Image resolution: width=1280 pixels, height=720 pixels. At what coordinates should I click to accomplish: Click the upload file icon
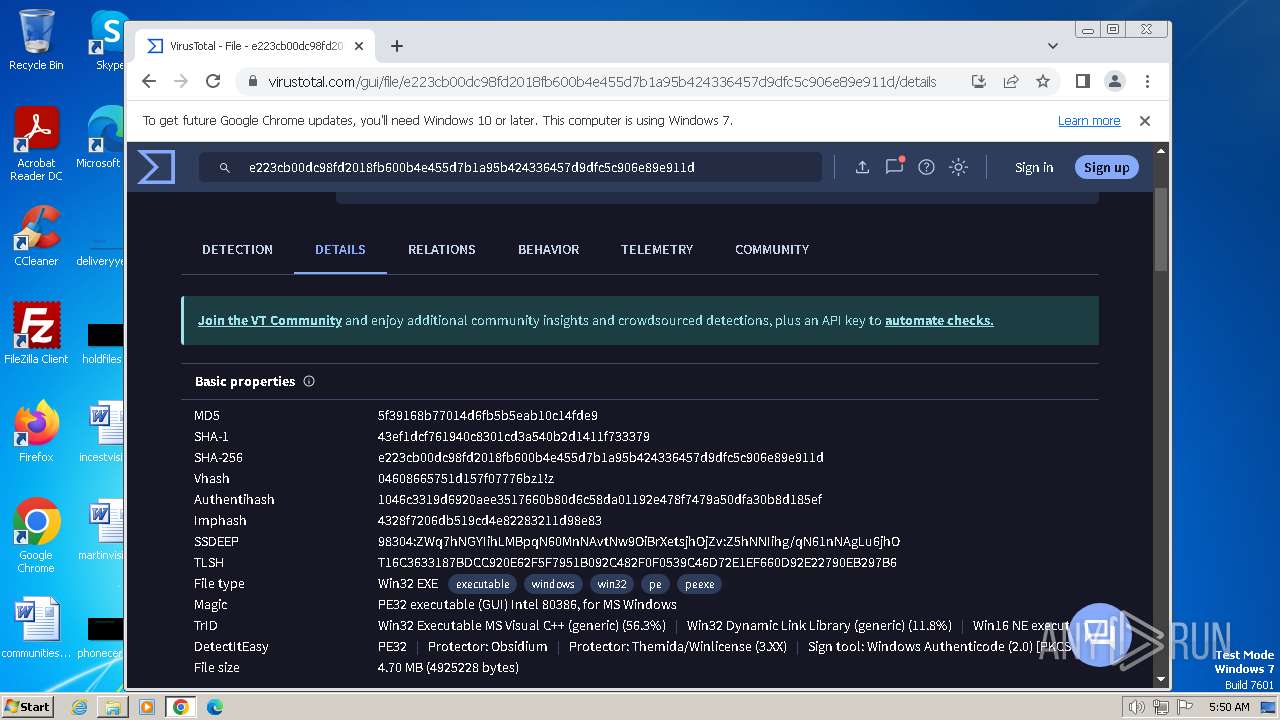(862, 167)
